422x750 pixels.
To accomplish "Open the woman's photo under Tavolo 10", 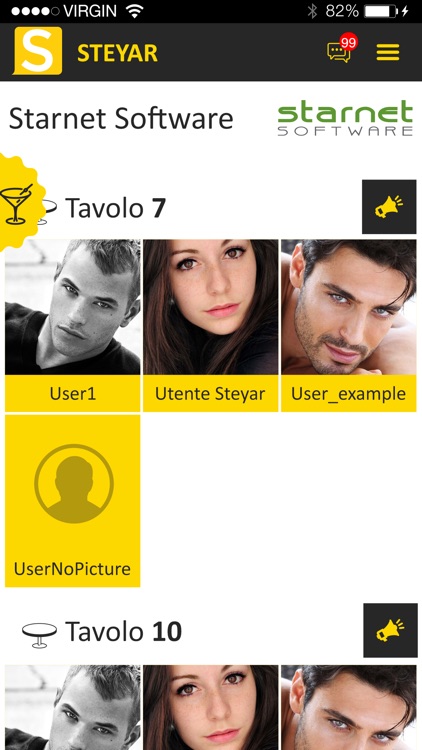I will (211, 707).
